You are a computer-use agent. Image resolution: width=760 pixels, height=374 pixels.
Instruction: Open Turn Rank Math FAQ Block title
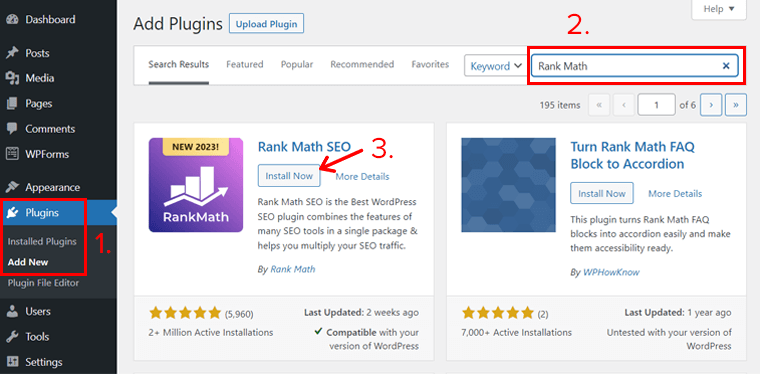633,155
